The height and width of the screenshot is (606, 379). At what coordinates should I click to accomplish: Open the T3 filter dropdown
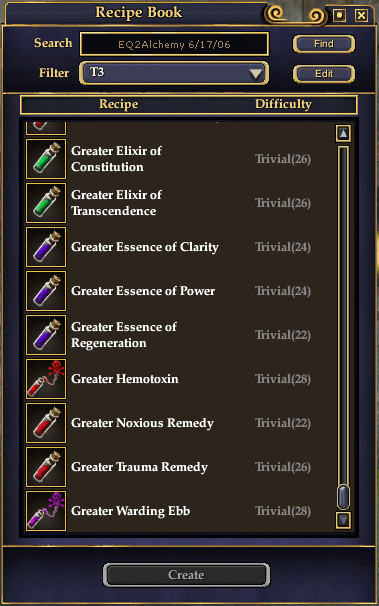[174, 73]
